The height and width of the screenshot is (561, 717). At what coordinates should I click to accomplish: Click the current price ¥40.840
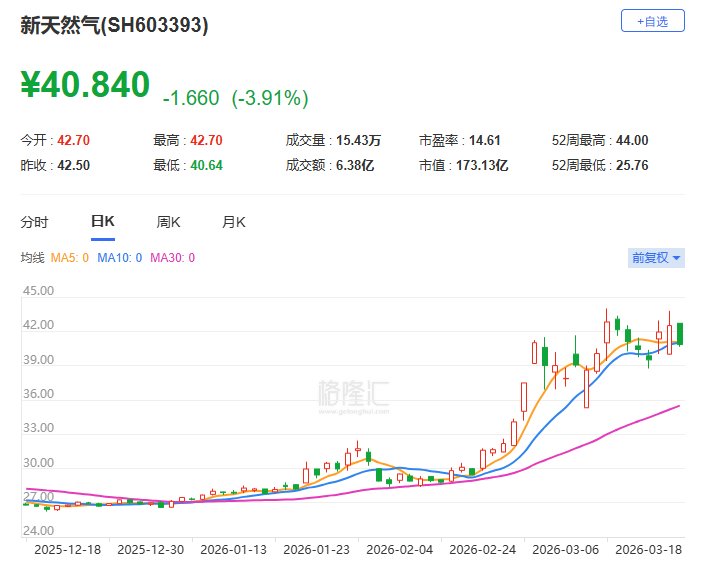pyautogui.click(x=85, y=85)
